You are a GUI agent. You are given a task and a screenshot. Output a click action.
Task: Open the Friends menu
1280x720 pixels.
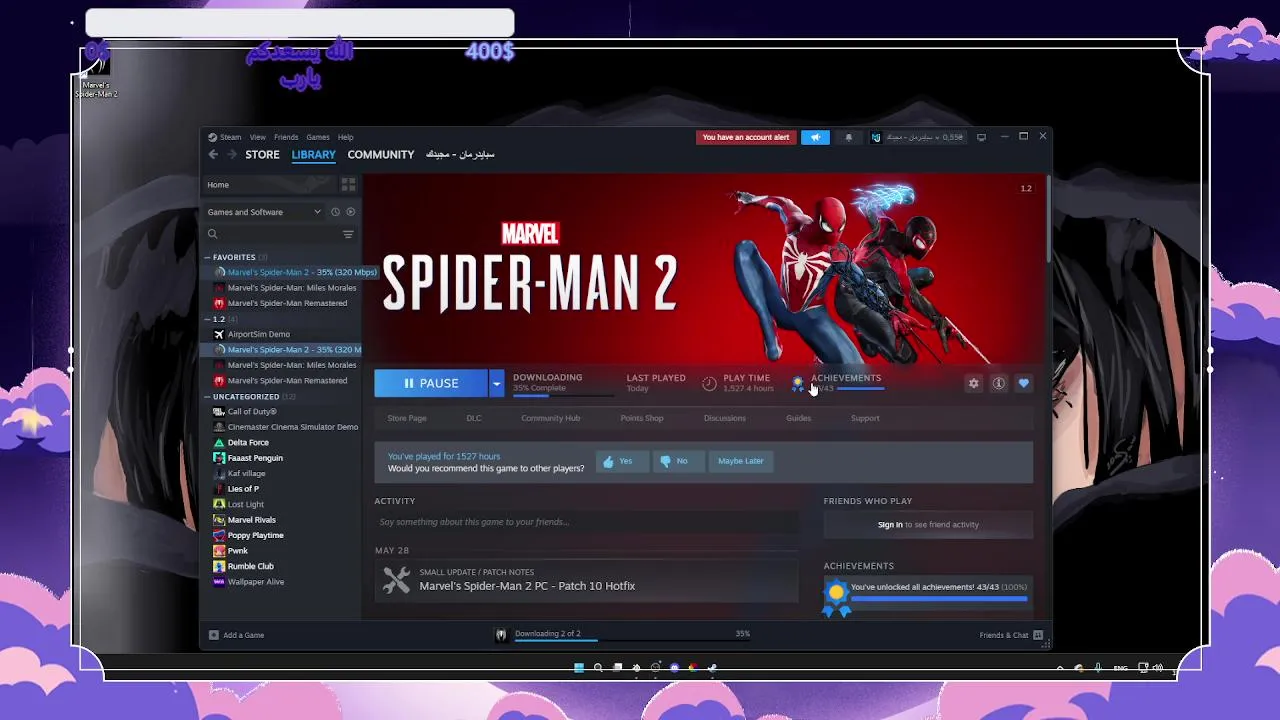tap(286, 137)
